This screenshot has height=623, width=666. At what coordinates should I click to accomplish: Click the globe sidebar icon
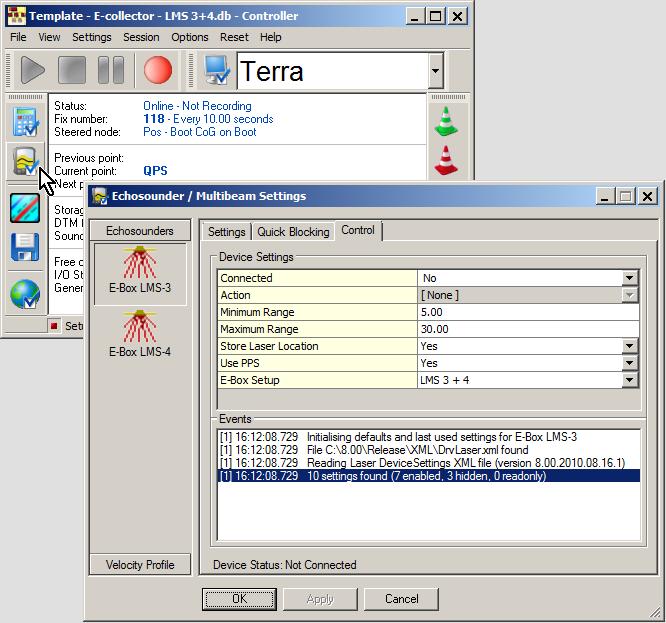24,293
